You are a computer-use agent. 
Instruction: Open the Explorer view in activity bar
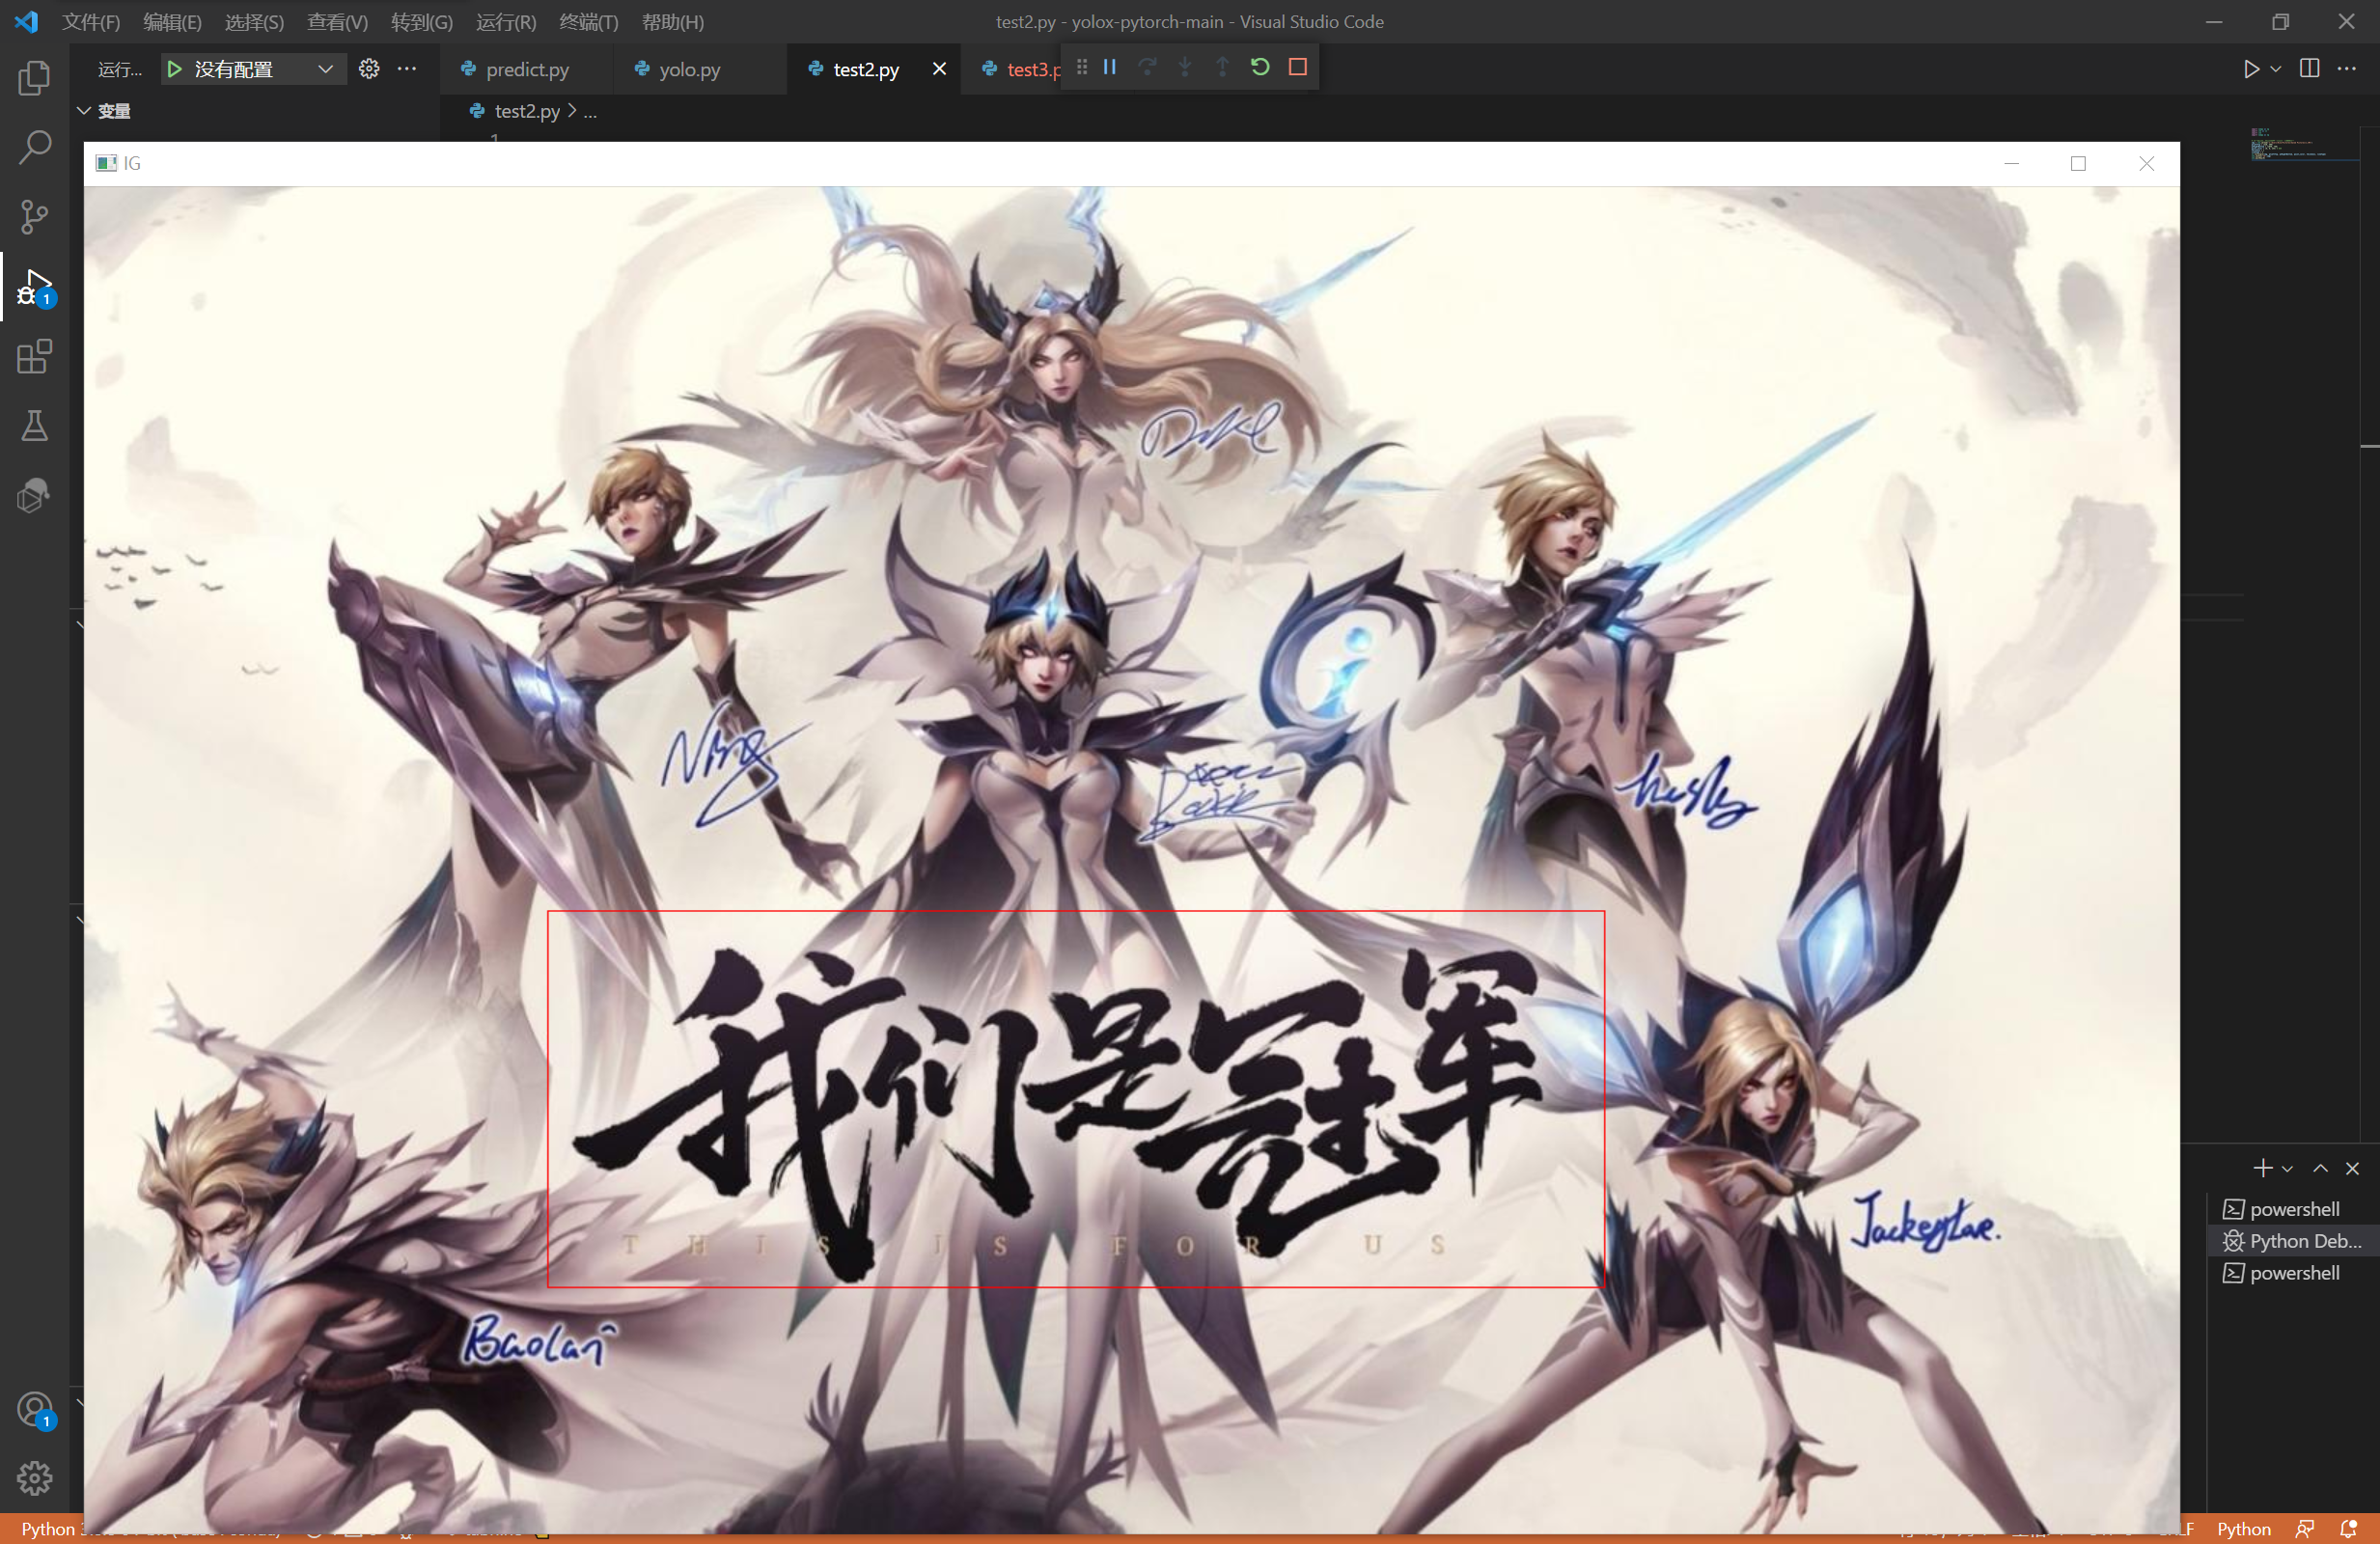click(34, 77)
